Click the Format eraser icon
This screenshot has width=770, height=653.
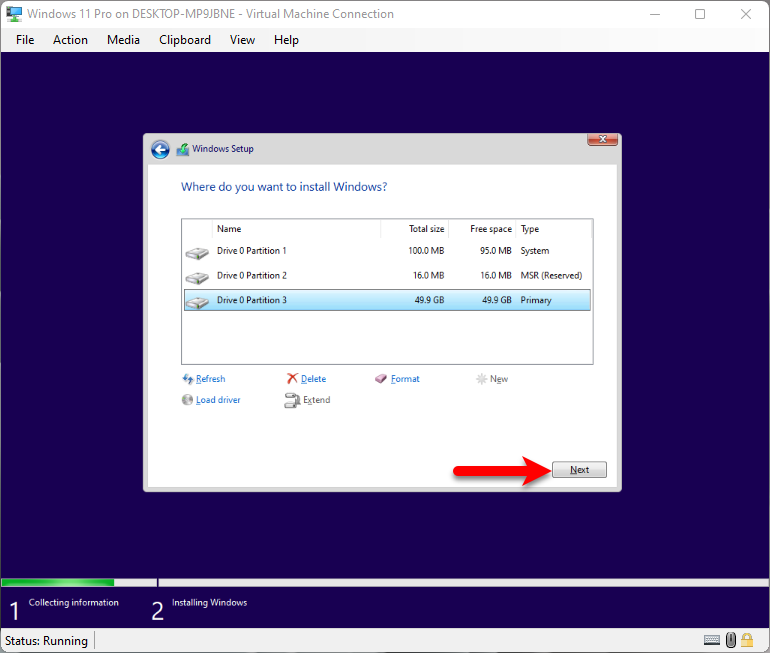[x=381, y=379]
